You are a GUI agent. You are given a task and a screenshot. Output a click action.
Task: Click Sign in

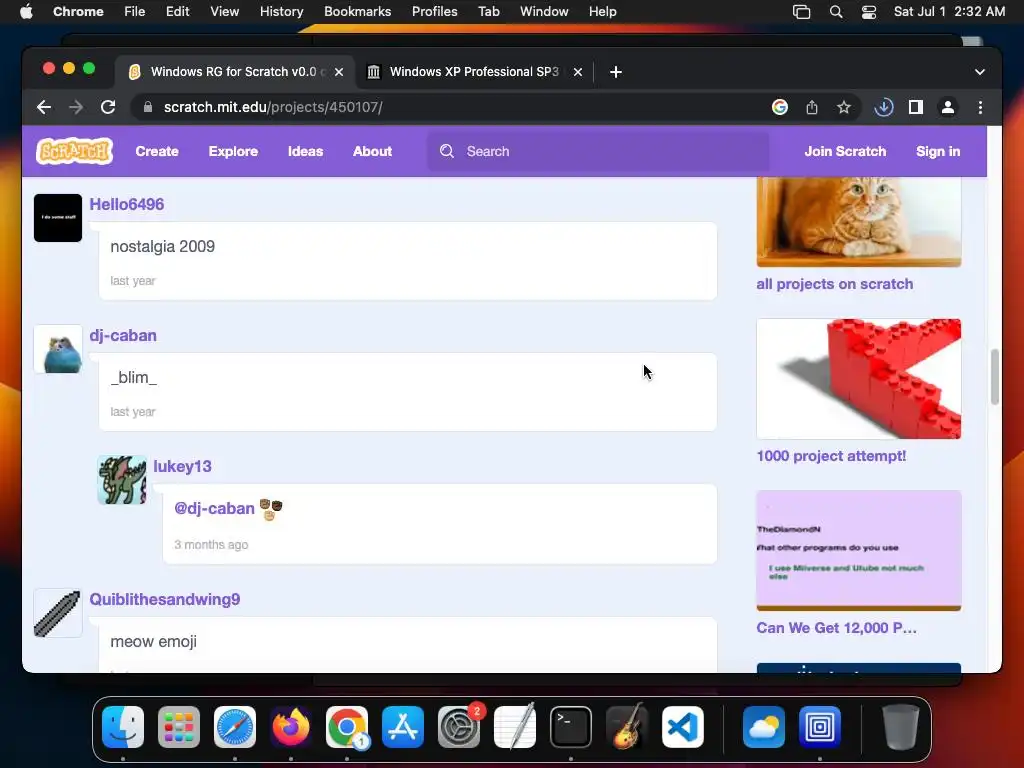coord(938,151)
